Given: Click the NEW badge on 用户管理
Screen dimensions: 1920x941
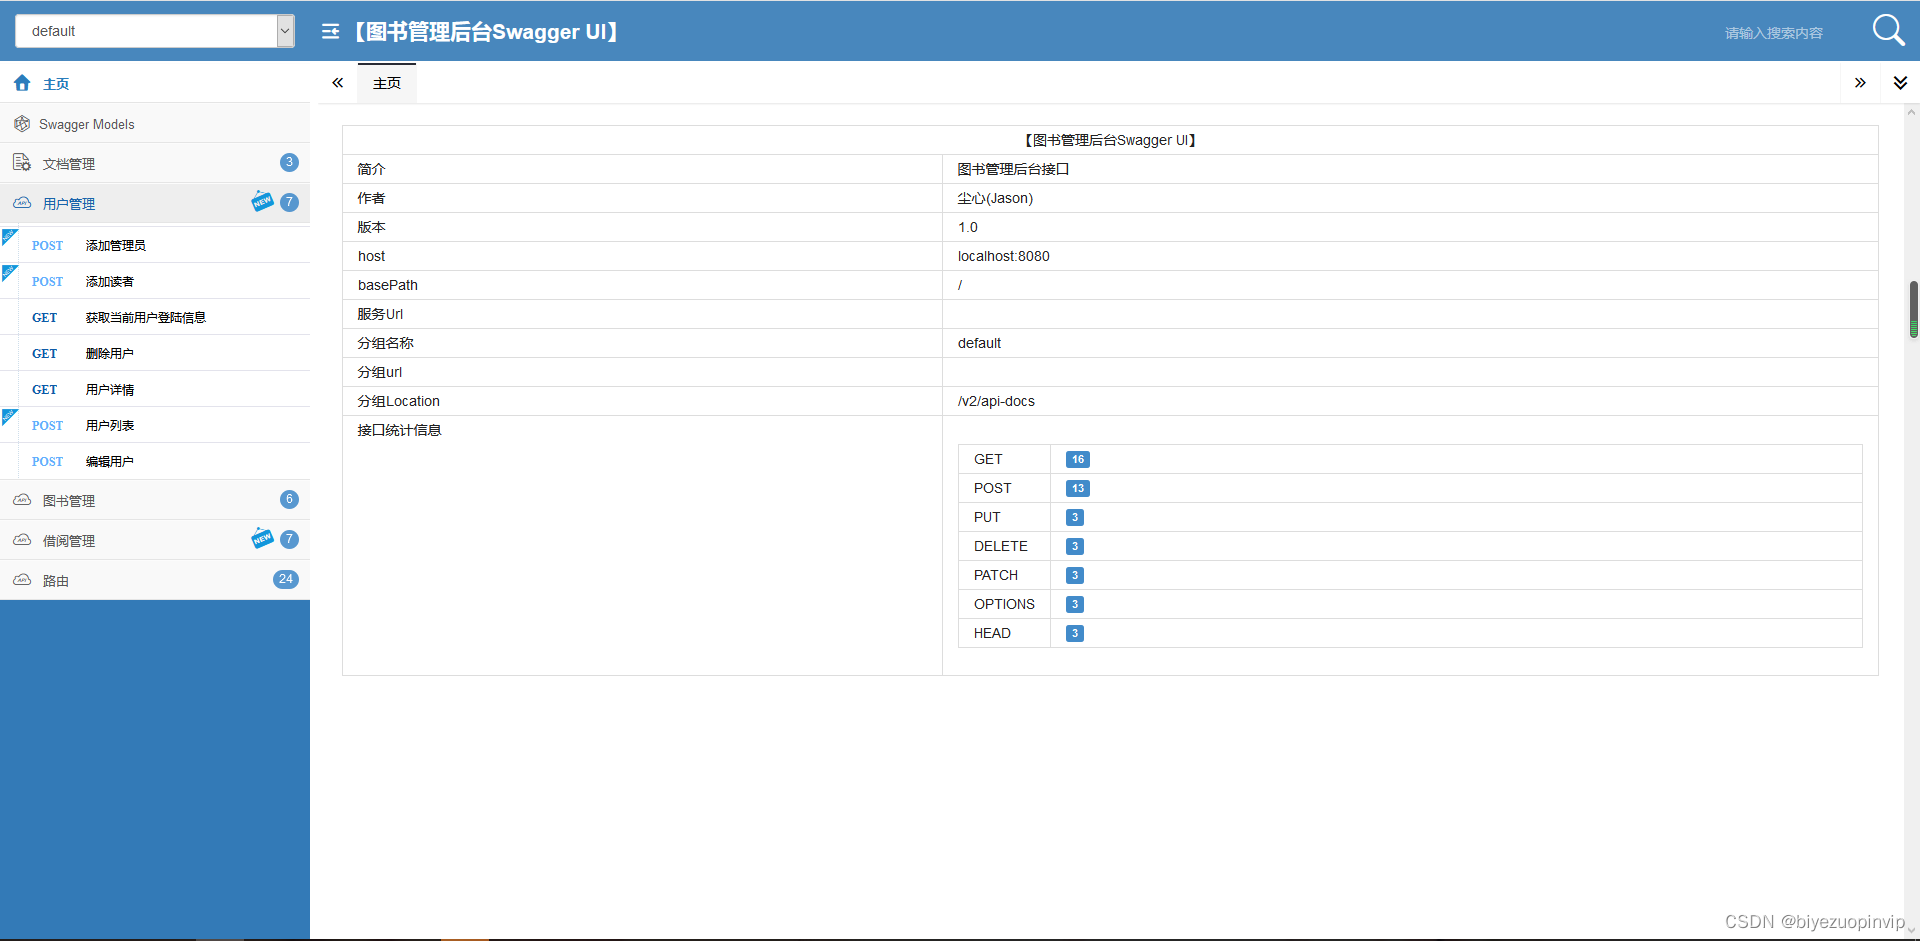Looking at the screenshot, I should click(x=262, y=201).
